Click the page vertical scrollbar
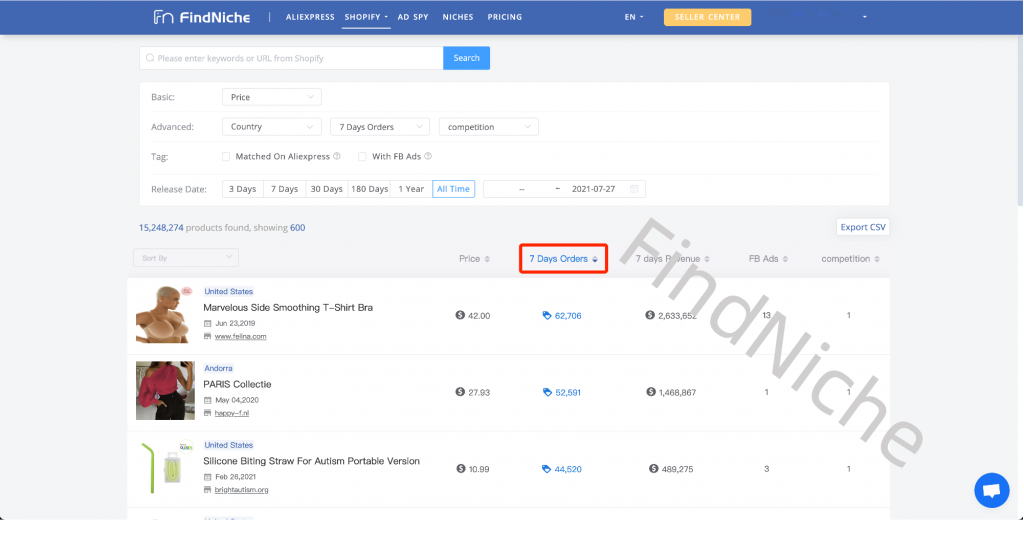The image size is (1024, 555). pyautogui.click(x=1020, y=121)
